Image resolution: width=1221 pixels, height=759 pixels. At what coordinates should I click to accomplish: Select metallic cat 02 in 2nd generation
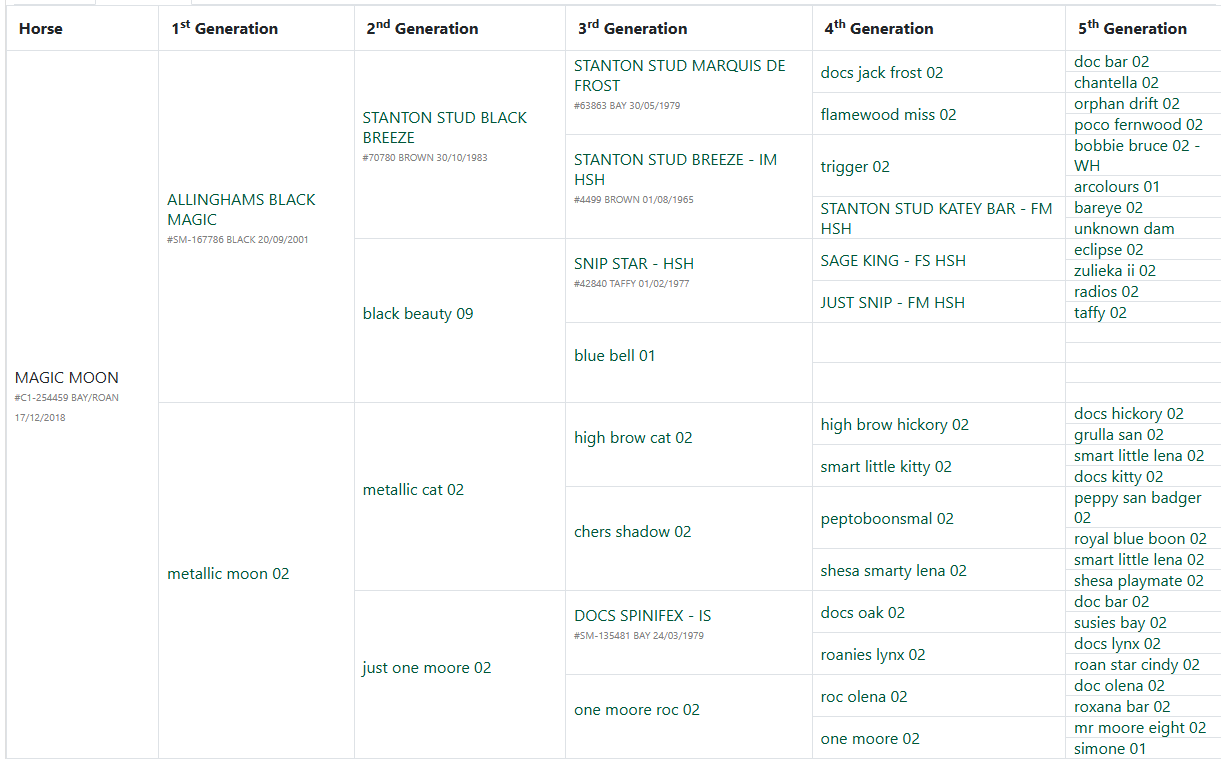point(413,489)
